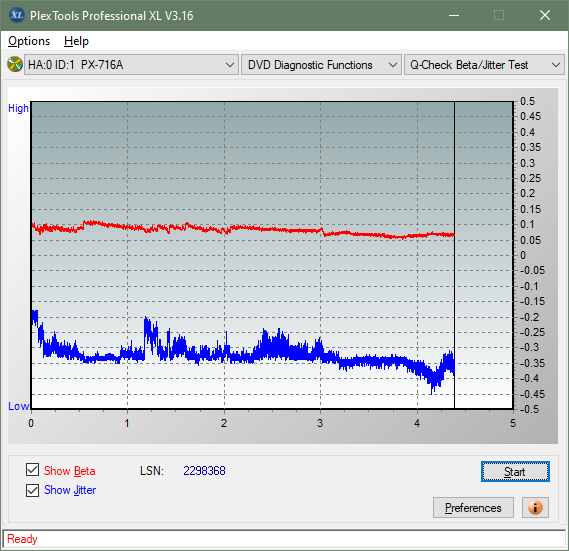Toggle the Show Jitter checkbox
569x551 pixels.
[x=32, y=490]
